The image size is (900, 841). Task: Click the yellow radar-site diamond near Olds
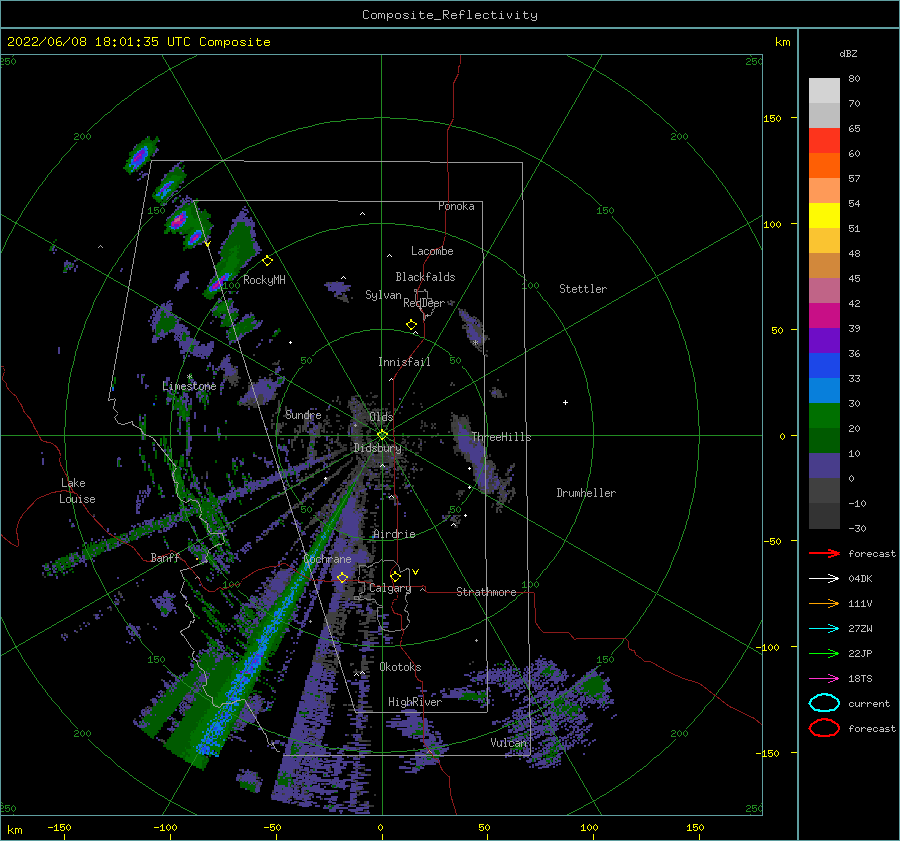click(x=382, y=435)
